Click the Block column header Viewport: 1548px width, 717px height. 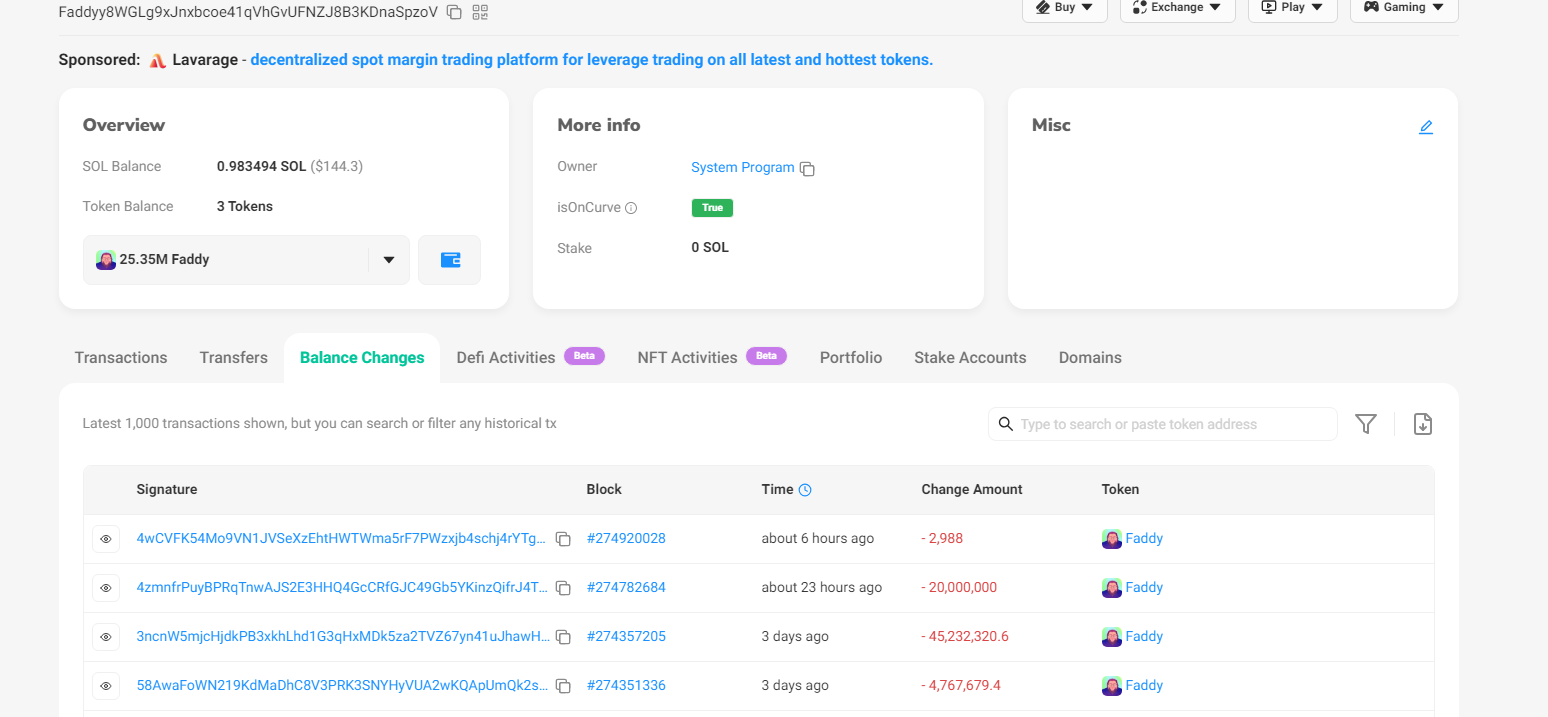tap(604, 489)
